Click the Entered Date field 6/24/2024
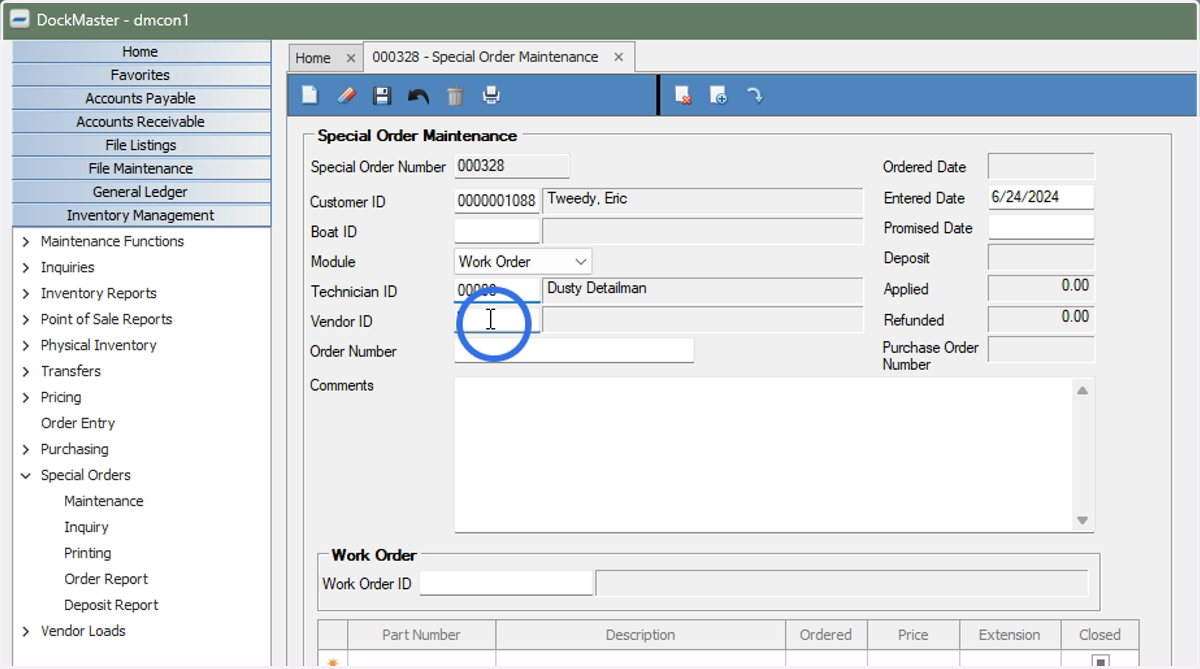The width and height of the screenshot is (1200, 669). [1041, 198]
